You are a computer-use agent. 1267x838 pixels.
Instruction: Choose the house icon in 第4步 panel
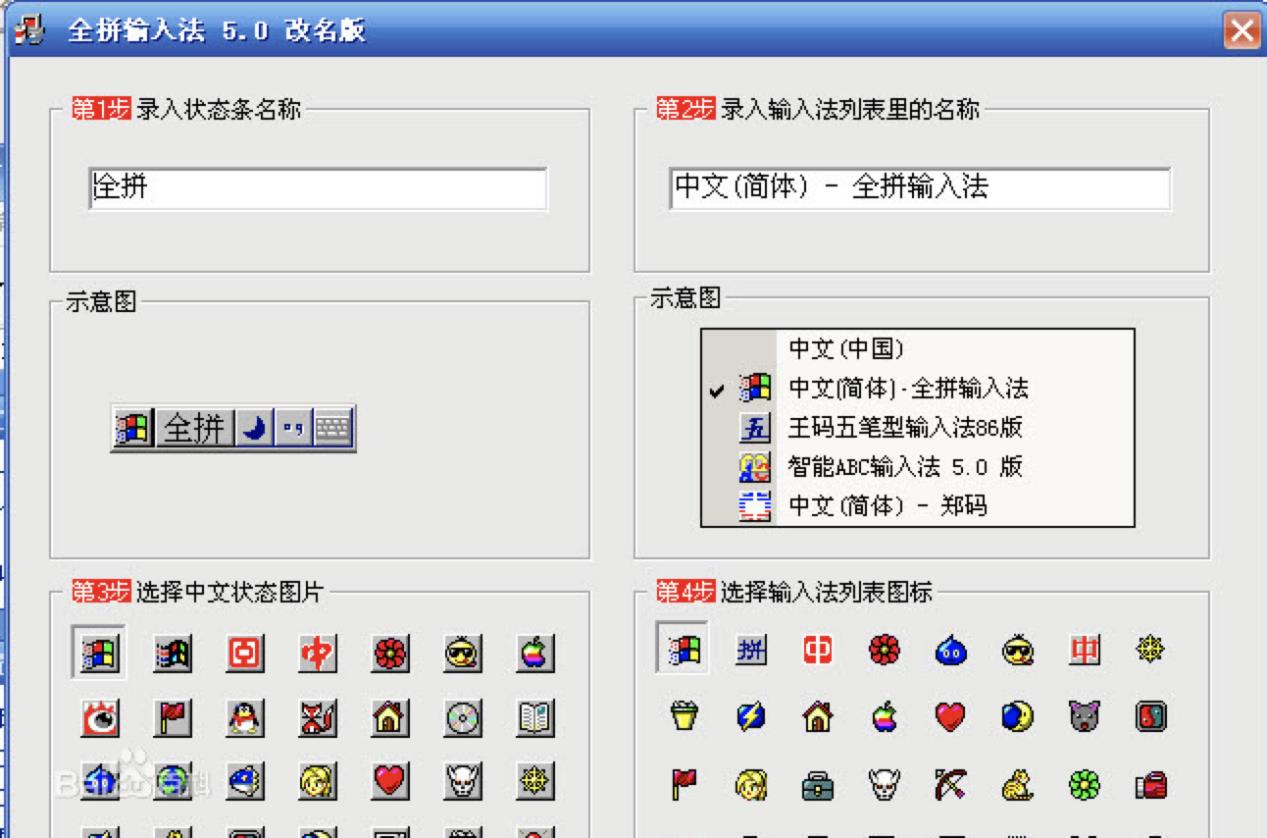click(x=817, y=717)
